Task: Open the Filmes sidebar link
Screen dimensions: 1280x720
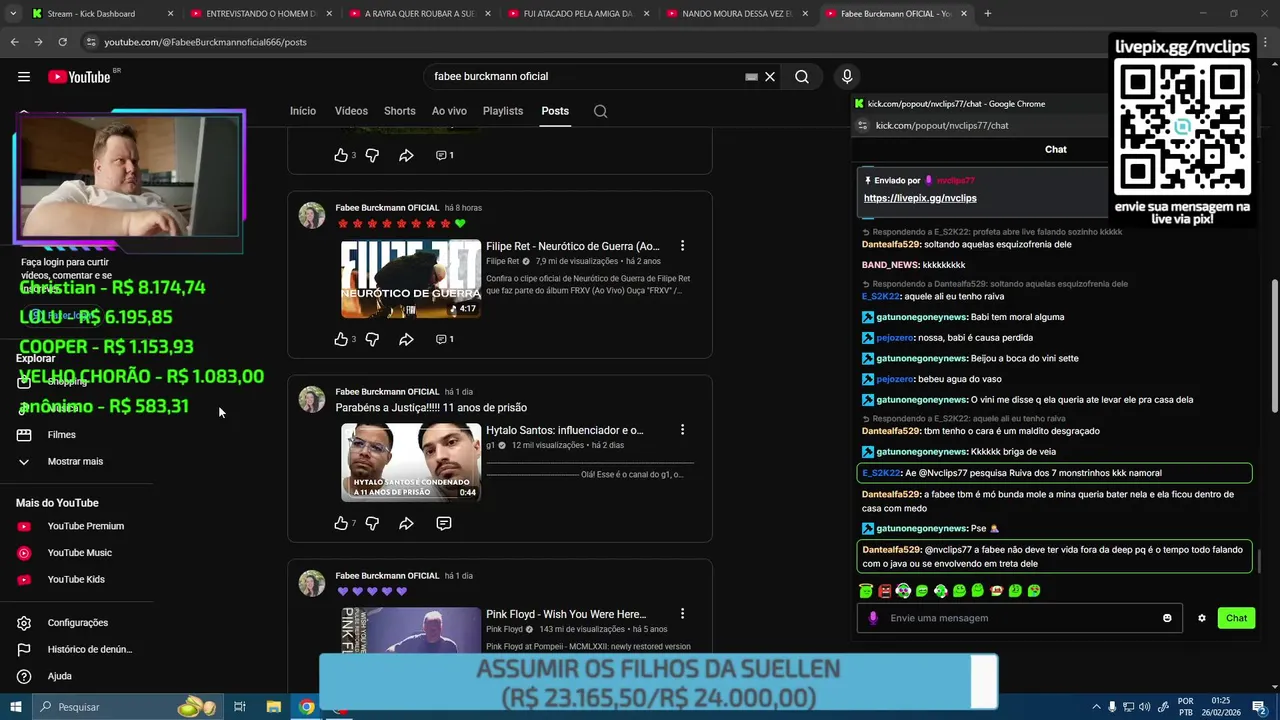Action: pos(61,435)
